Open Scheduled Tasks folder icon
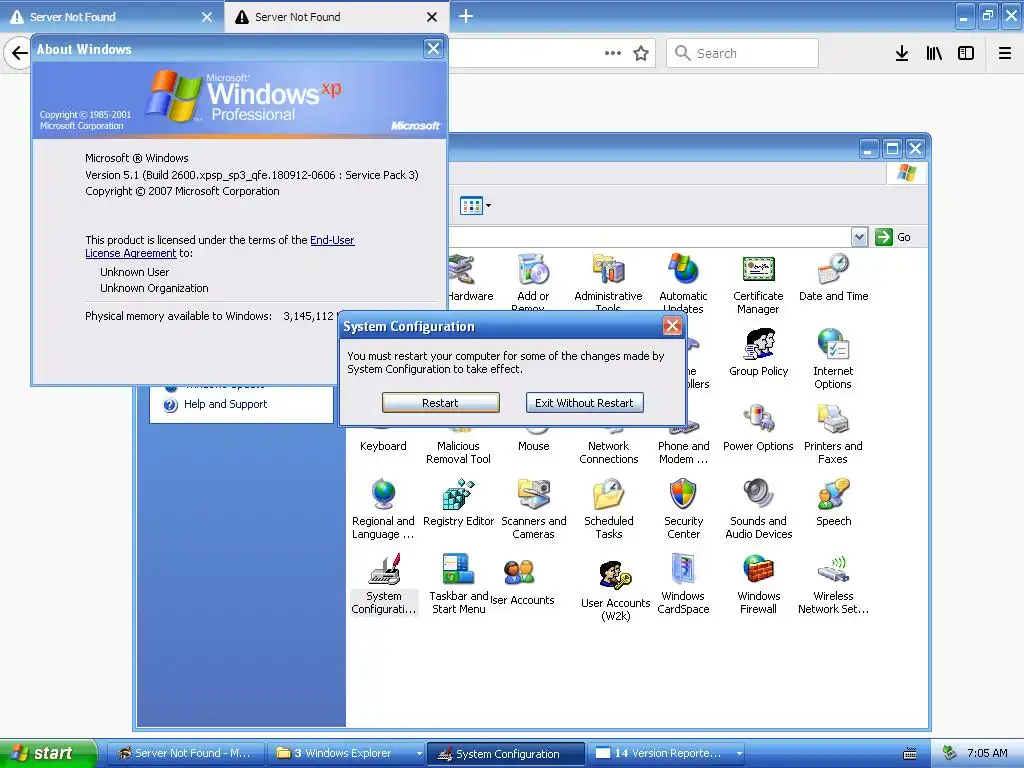Viewport: 1024px width, 768px height. click(609, 509)
